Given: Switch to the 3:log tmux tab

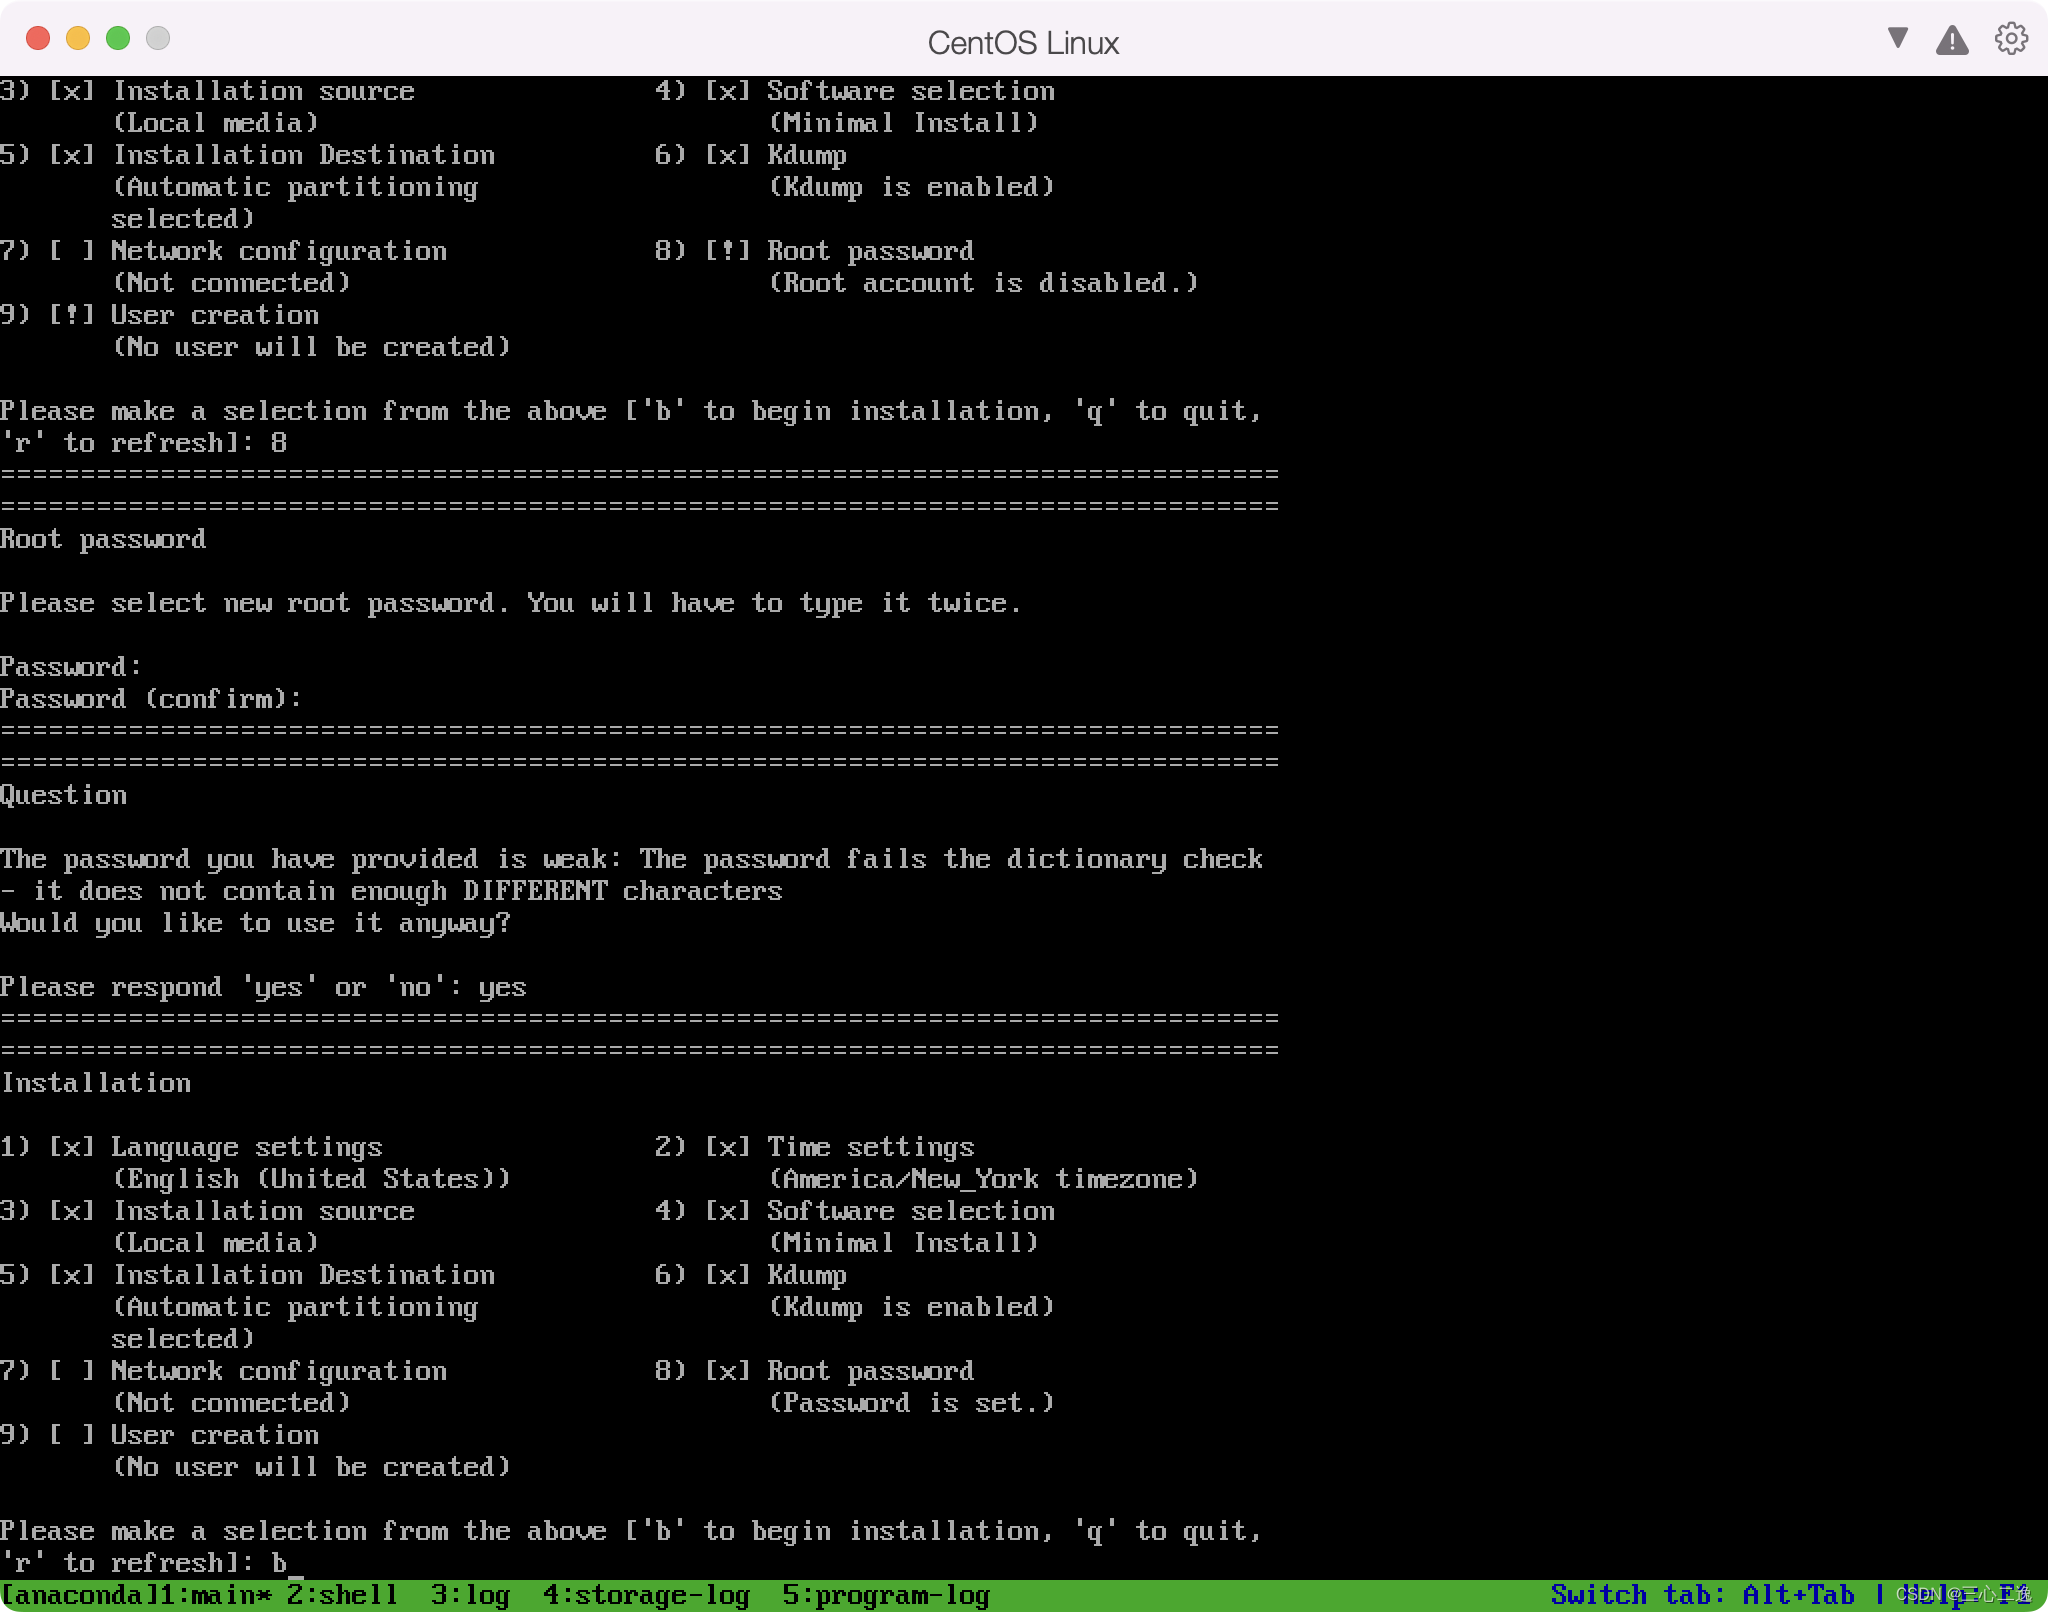Looking at the screenshot, I should pyautogui.click(x=470, y=1594).
